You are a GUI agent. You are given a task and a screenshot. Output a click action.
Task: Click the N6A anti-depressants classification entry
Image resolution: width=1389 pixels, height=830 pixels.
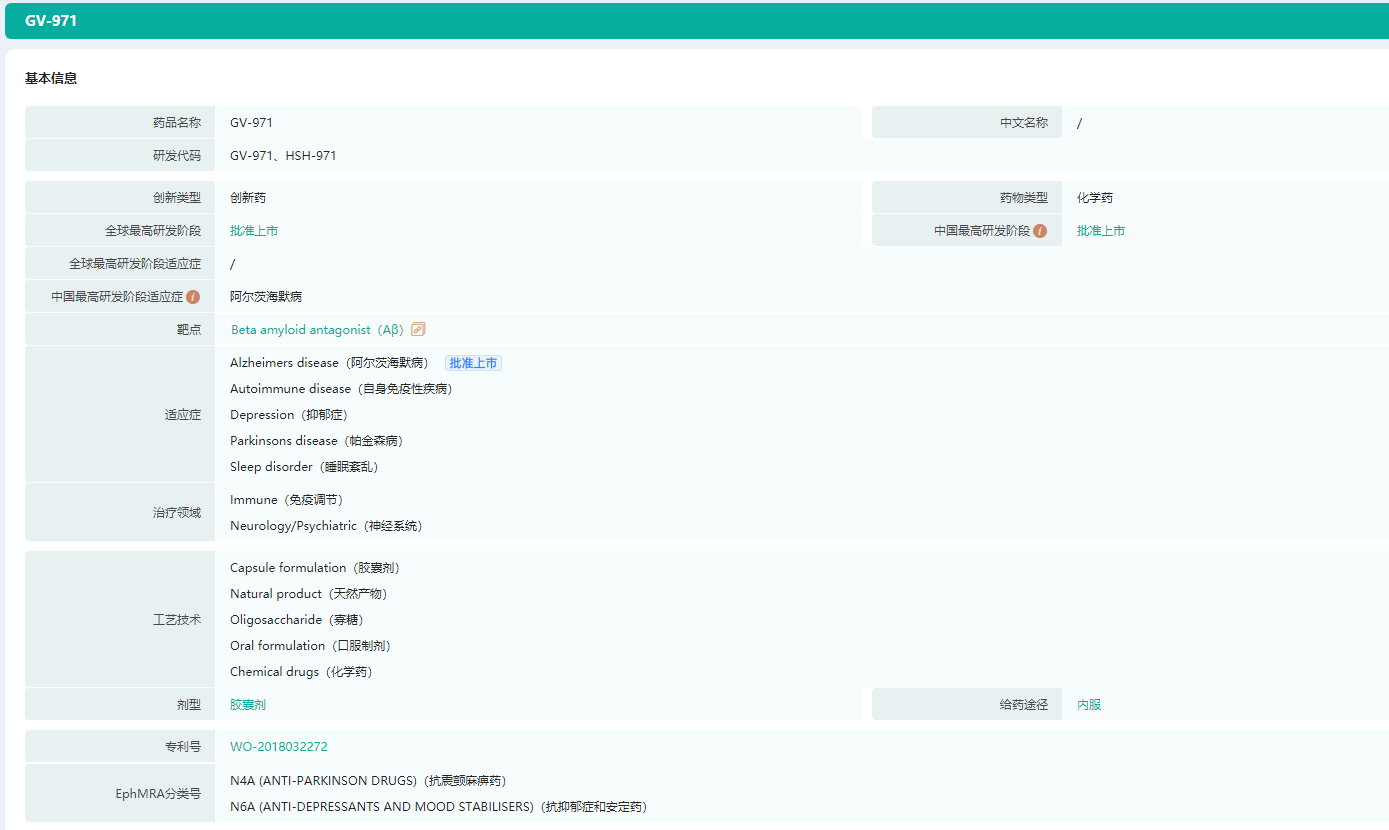(438, 807)
